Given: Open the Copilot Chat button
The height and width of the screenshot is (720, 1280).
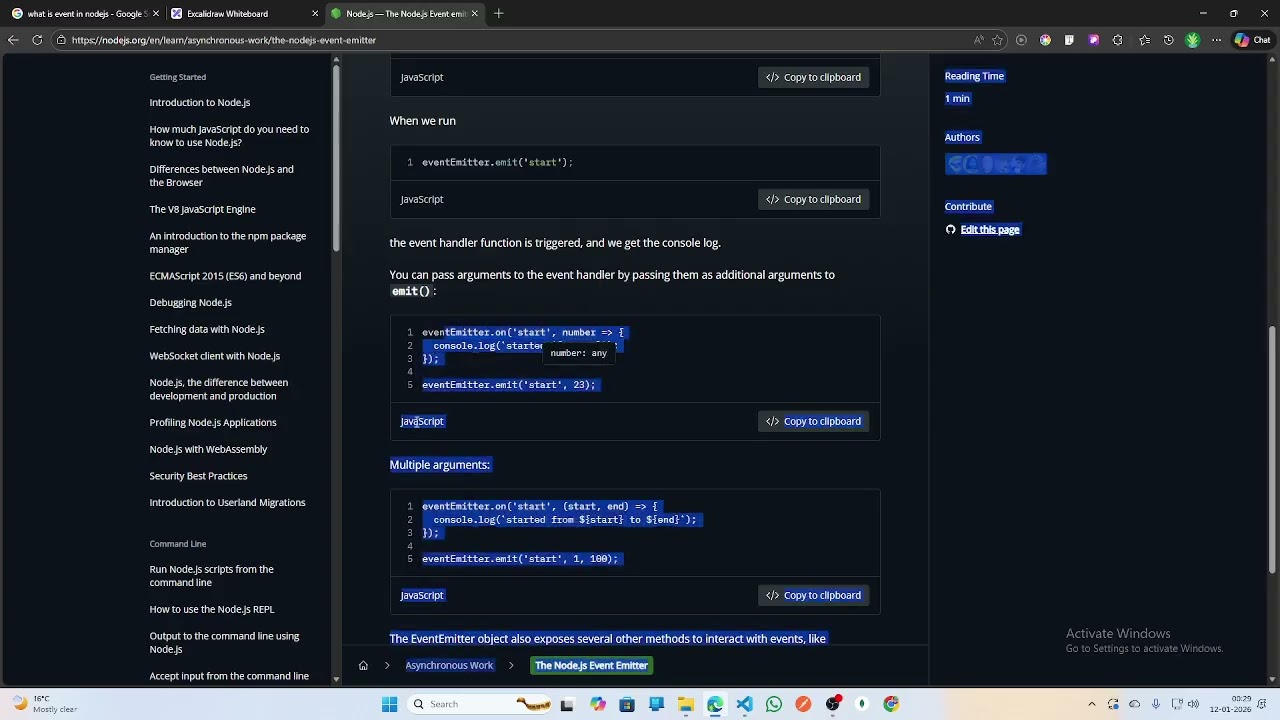Looking at the screenshot, I should pos(1252,40).
